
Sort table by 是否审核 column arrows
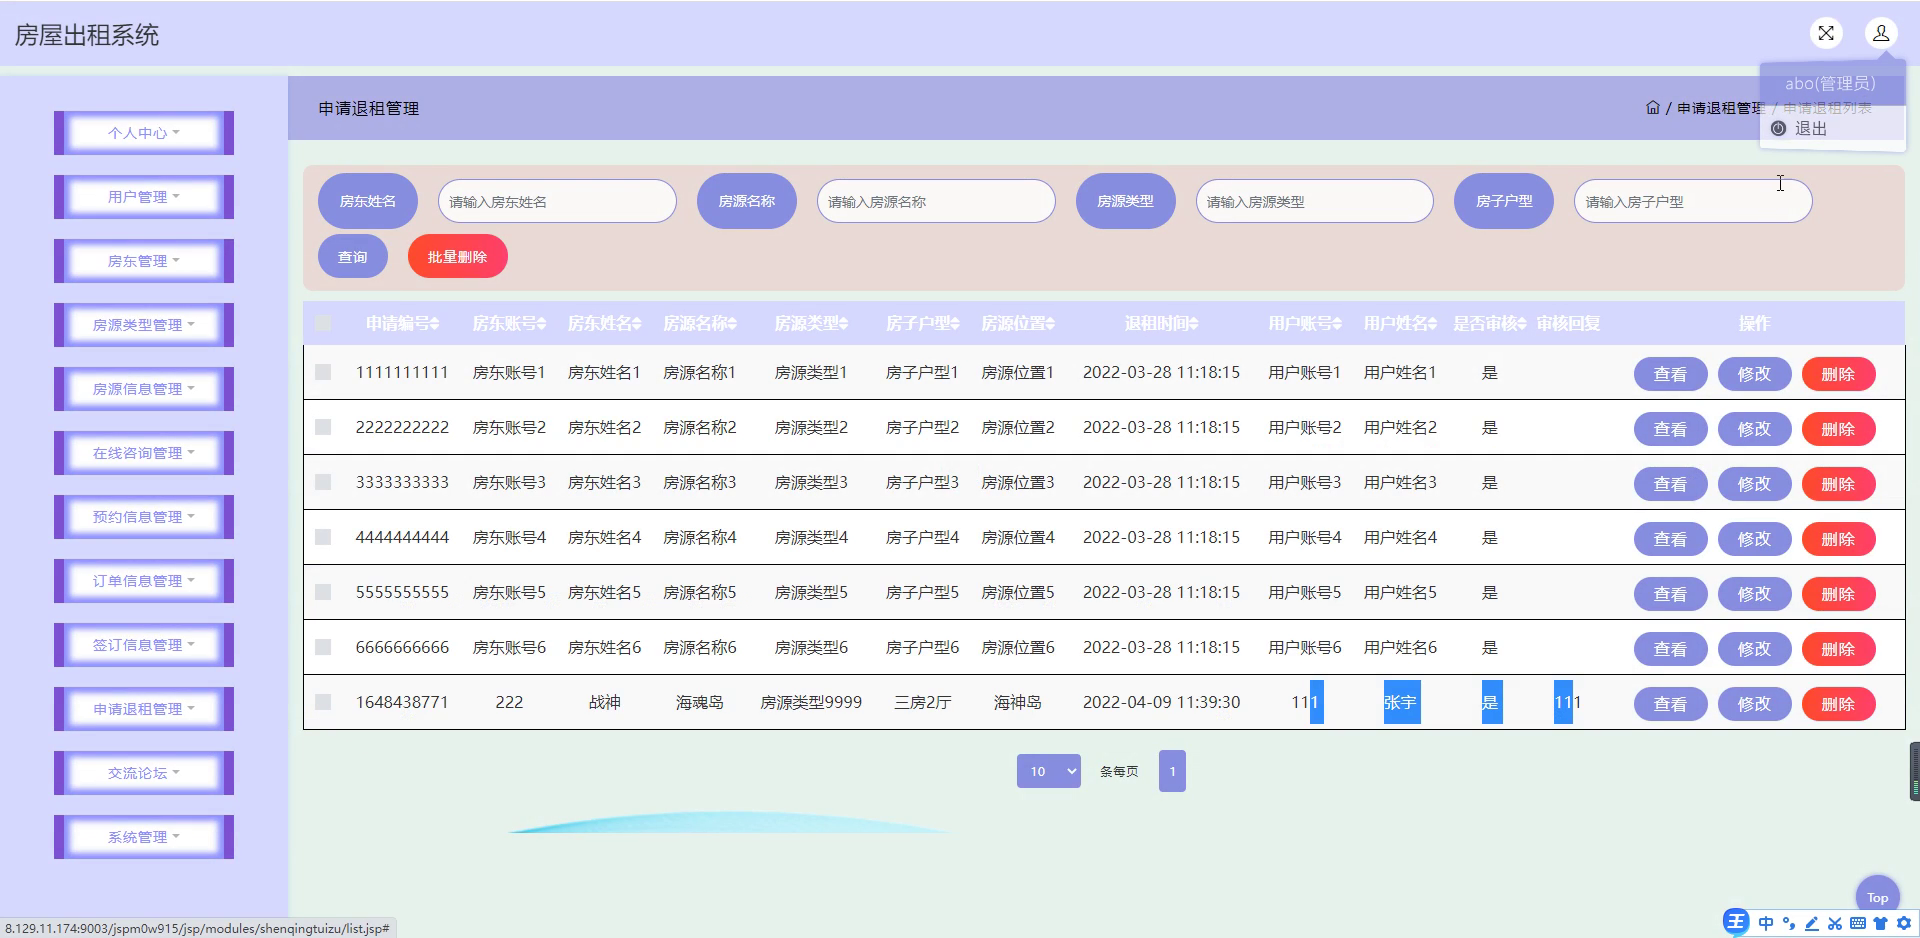(x=1522, y=324)
